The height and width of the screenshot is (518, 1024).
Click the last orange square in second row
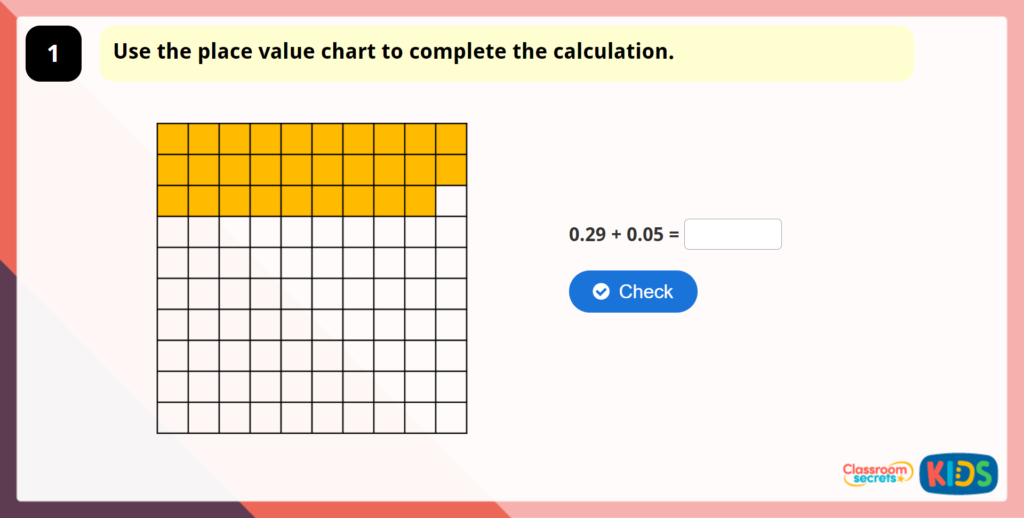coord(451,170)
